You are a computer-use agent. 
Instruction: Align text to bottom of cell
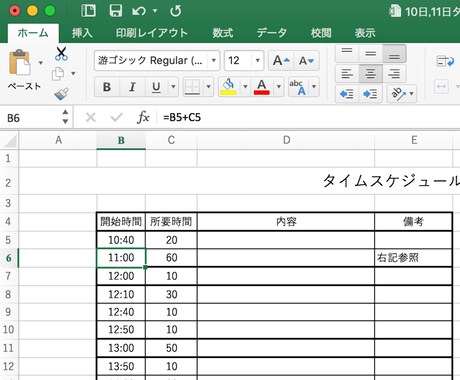click(x=394, y=53)
